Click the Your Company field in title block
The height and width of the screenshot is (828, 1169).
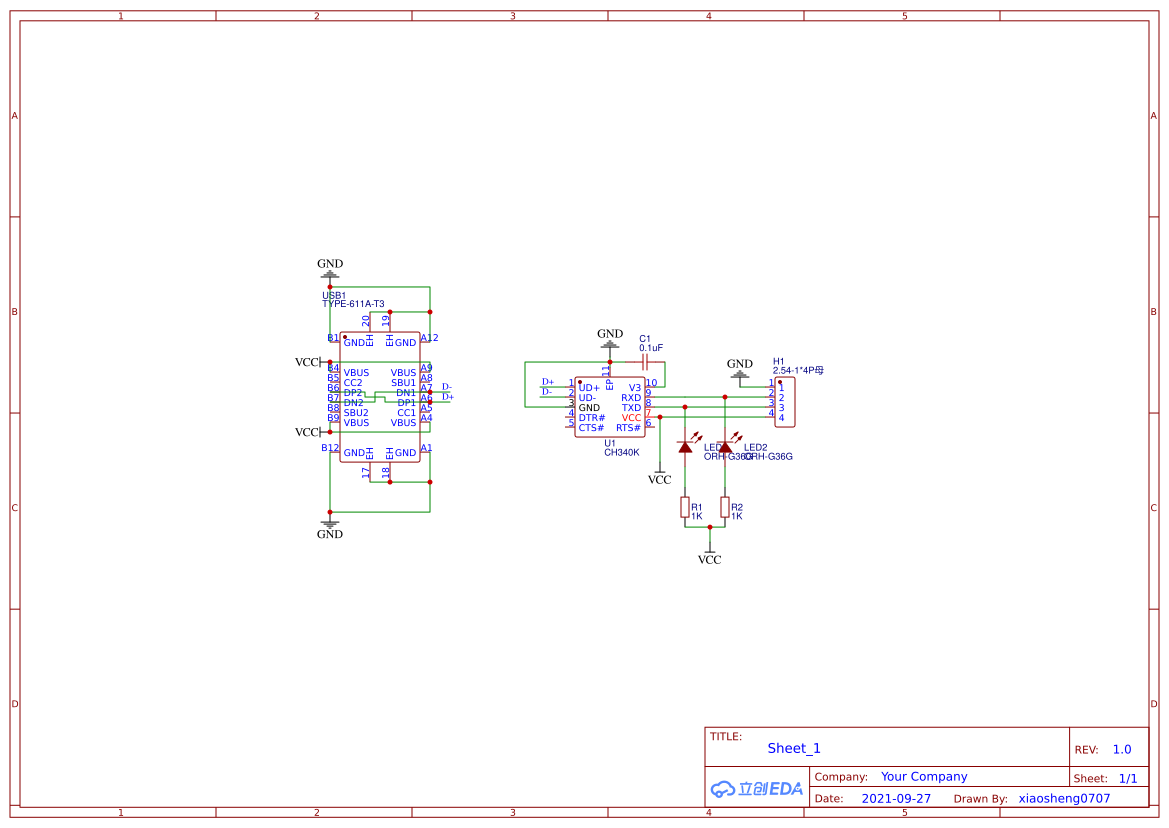(924, 776)
